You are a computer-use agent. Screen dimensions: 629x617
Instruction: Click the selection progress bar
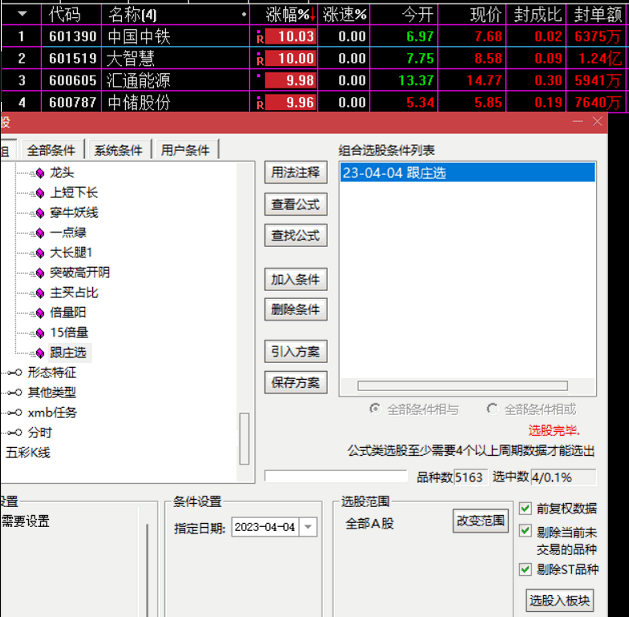click(x=336, y=477)
